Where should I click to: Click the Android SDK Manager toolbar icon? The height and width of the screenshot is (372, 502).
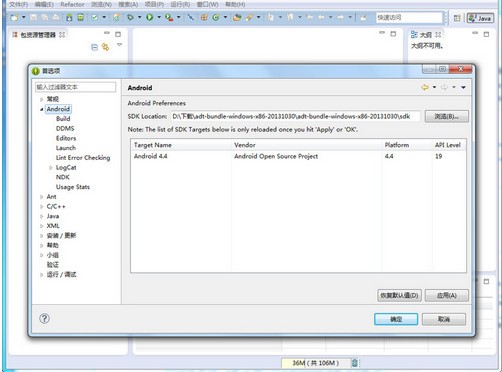[69, 17]
